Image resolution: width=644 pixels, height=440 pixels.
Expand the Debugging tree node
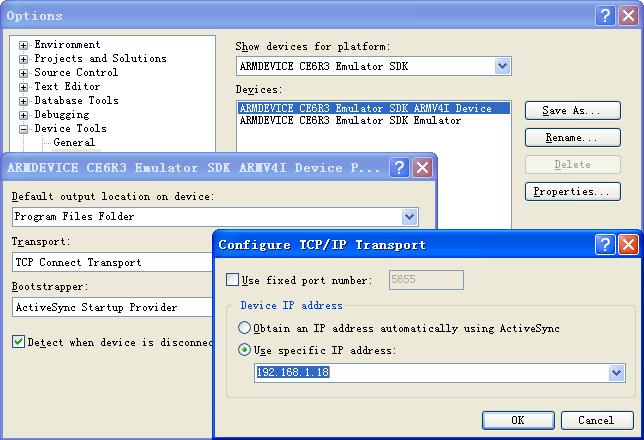click(x=23, y=115)
